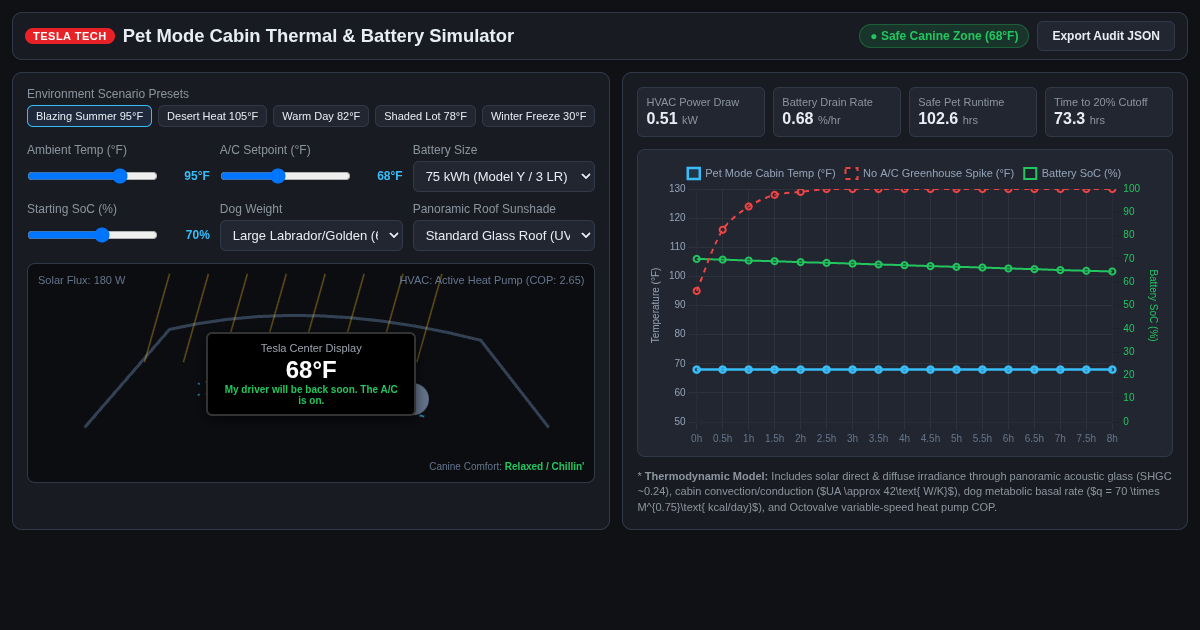
Task: Select Shaded Lot 78°F preset
Action: coord(425,116)
